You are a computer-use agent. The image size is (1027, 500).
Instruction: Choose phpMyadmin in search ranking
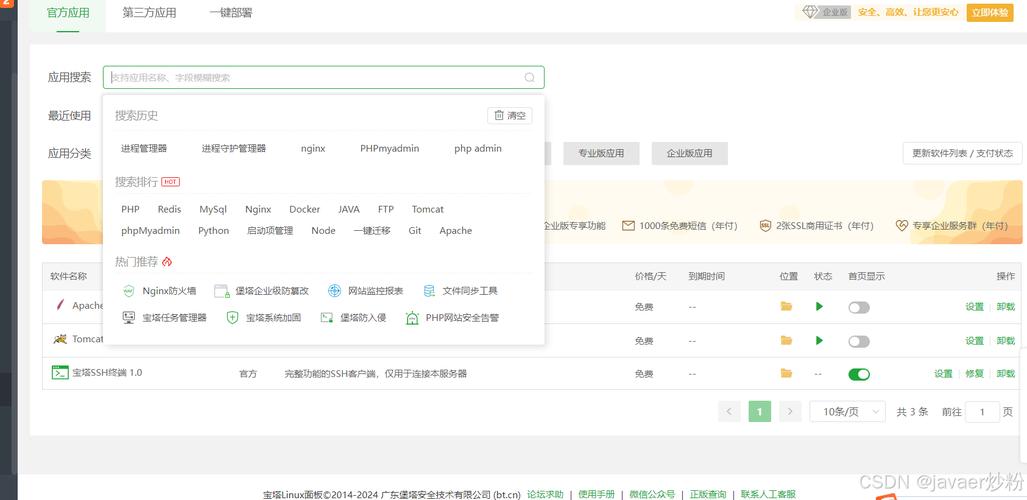151,230
